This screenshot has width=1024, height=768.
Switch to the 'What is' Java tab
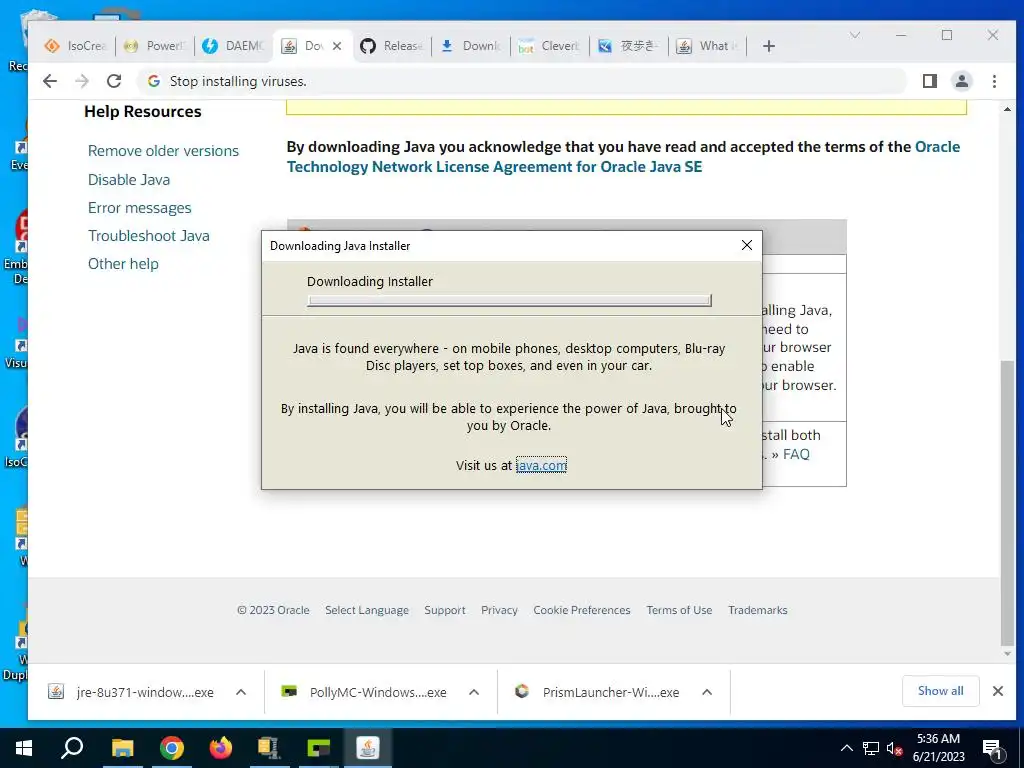point(708,46)
